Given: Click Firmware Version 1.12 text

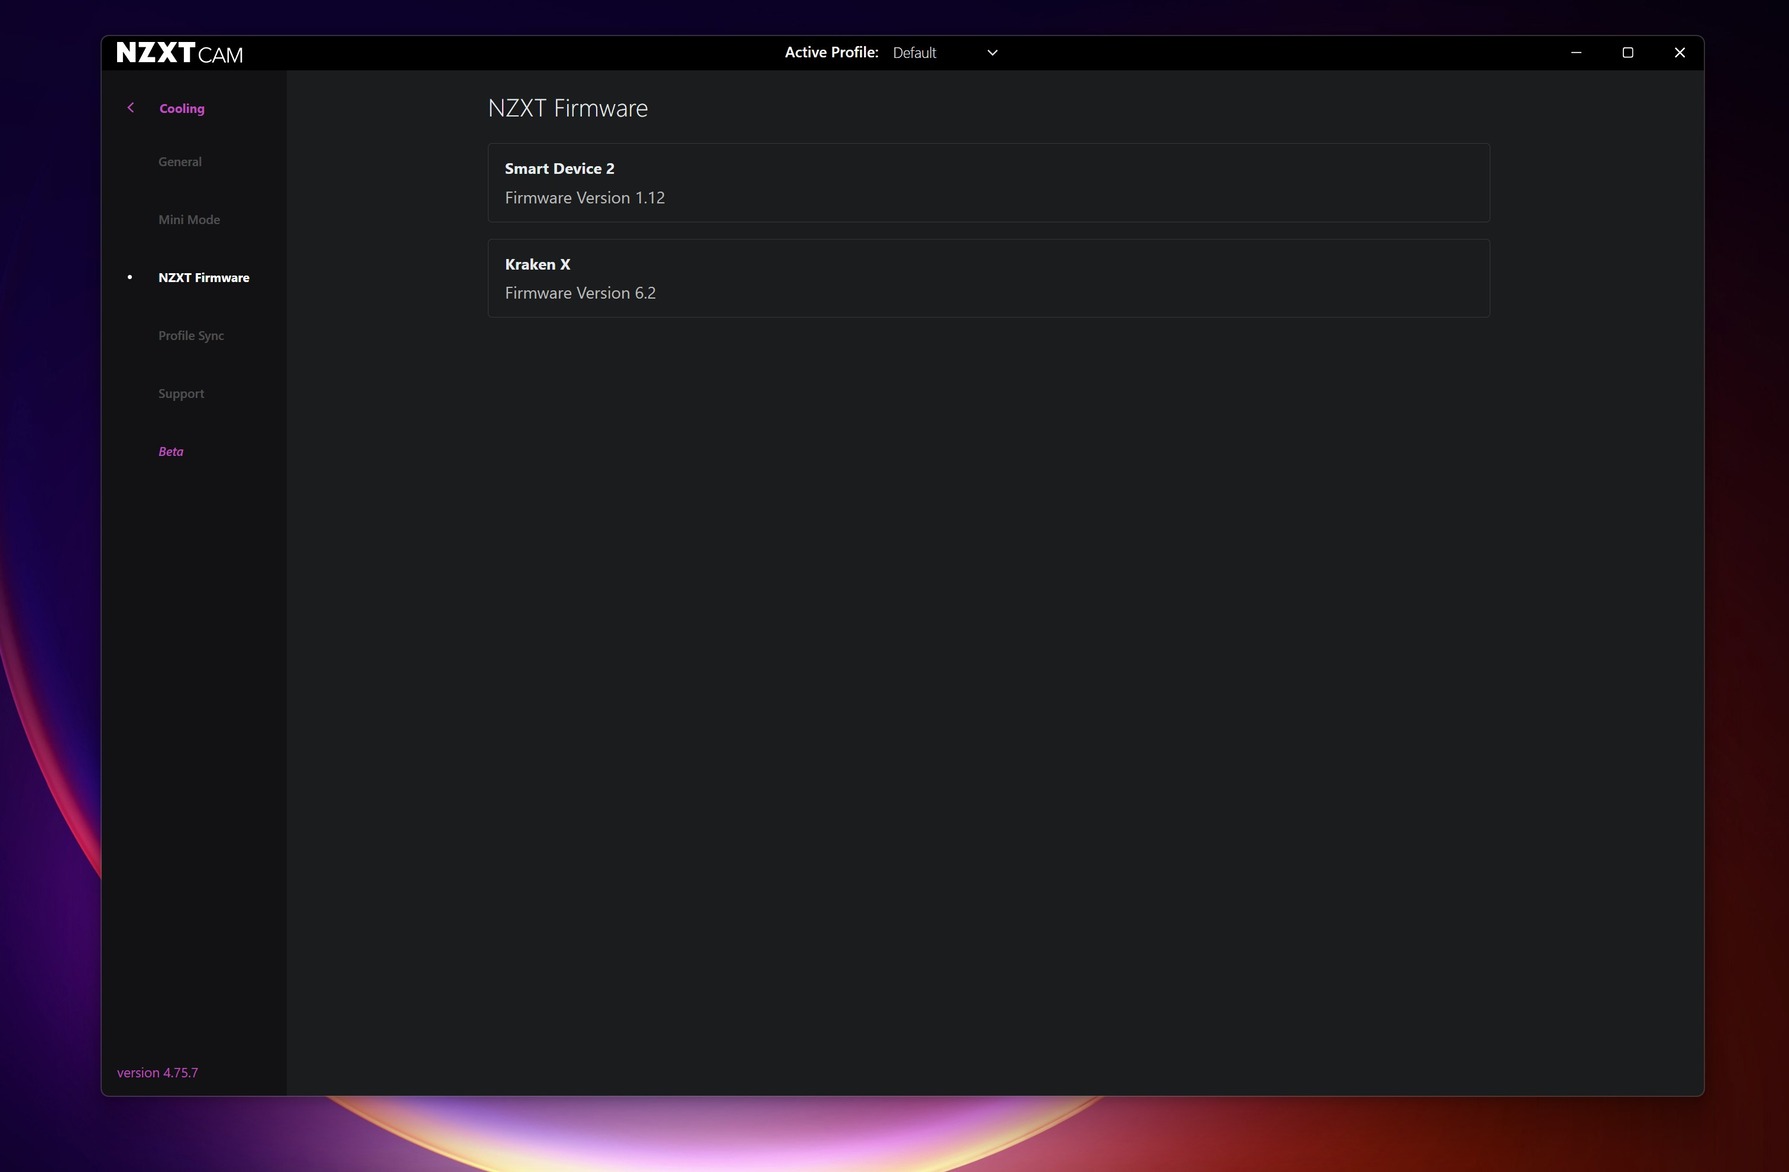Looking at the screenshot, I should 585,198.
